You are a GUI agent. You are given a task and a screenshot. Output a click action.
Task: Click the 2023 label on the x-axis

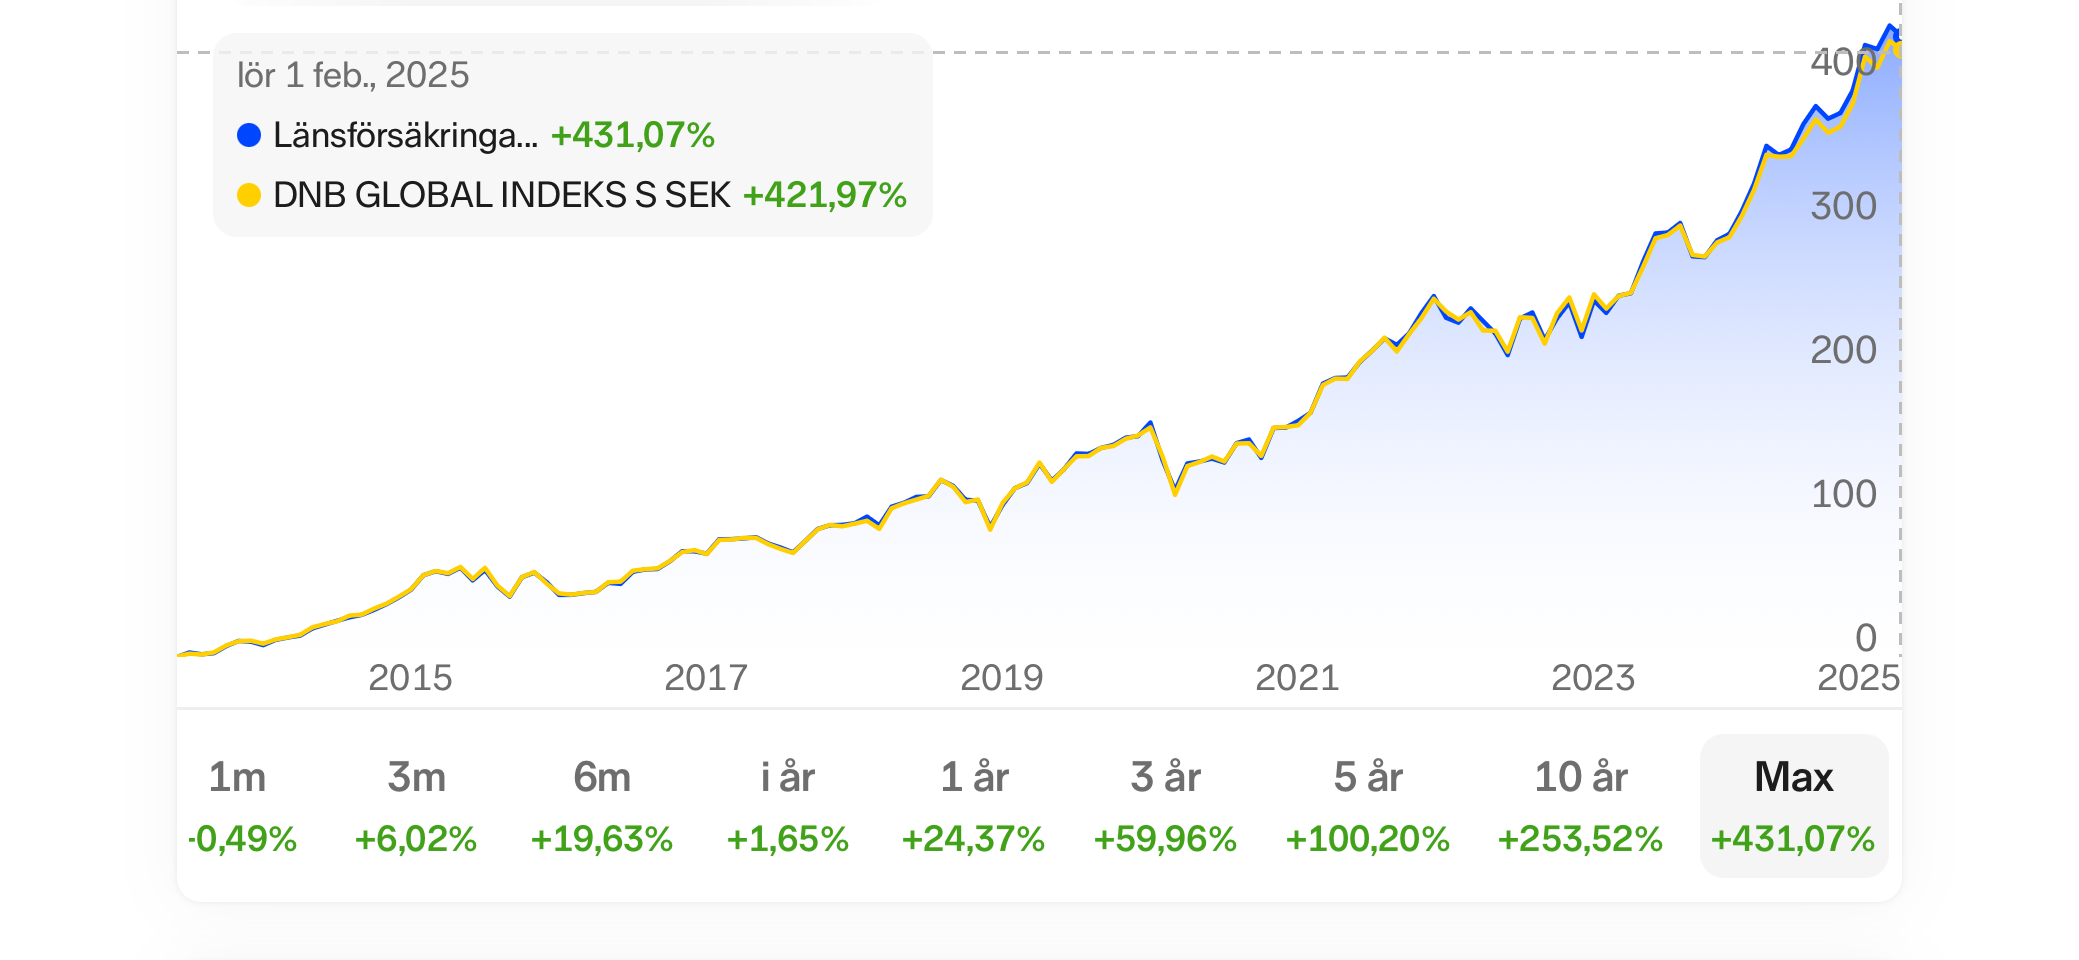click(x=1593, y=678)
